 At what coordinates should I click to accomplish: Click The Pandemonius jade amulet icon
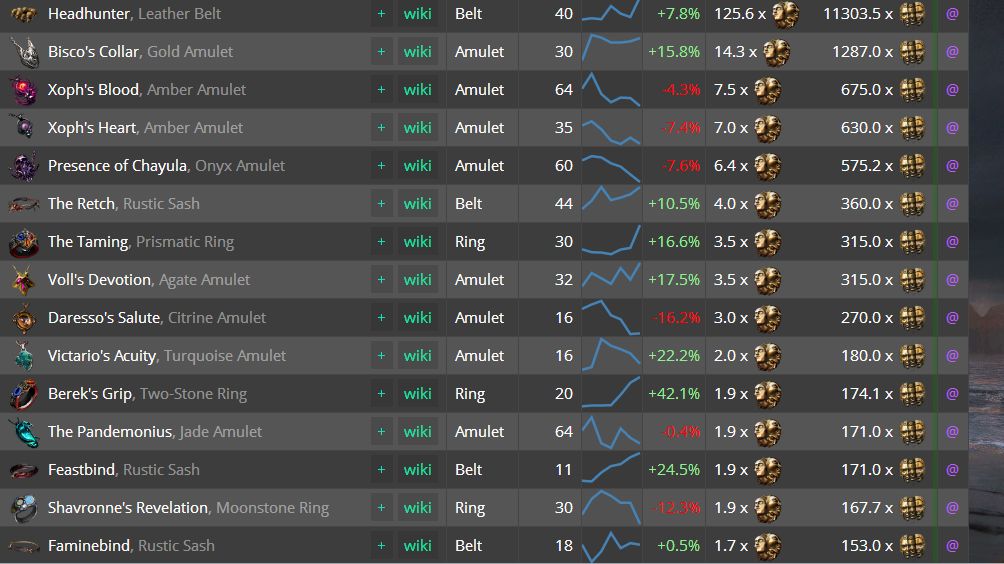pyautogui.click(x=24, y=432)
